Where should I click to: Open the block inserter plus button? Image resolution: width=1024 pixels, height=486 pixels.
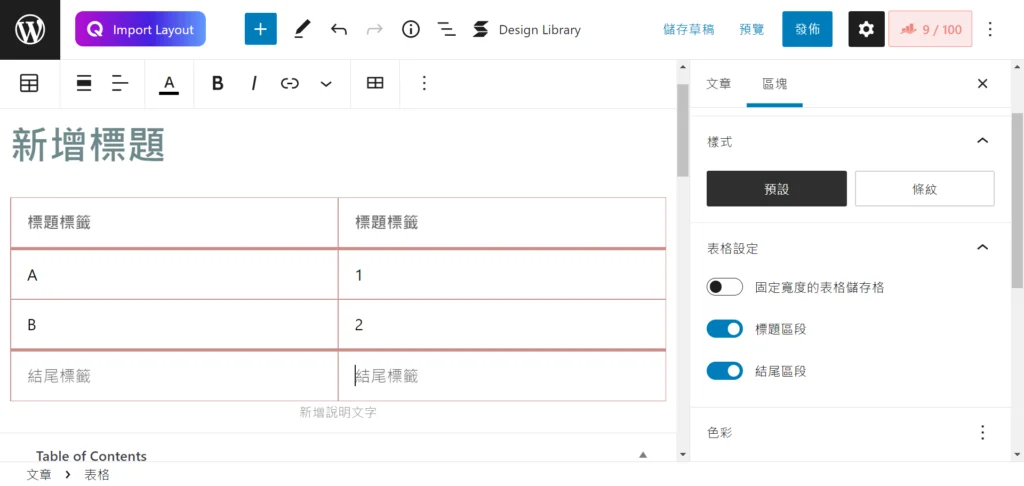[261, 29]
